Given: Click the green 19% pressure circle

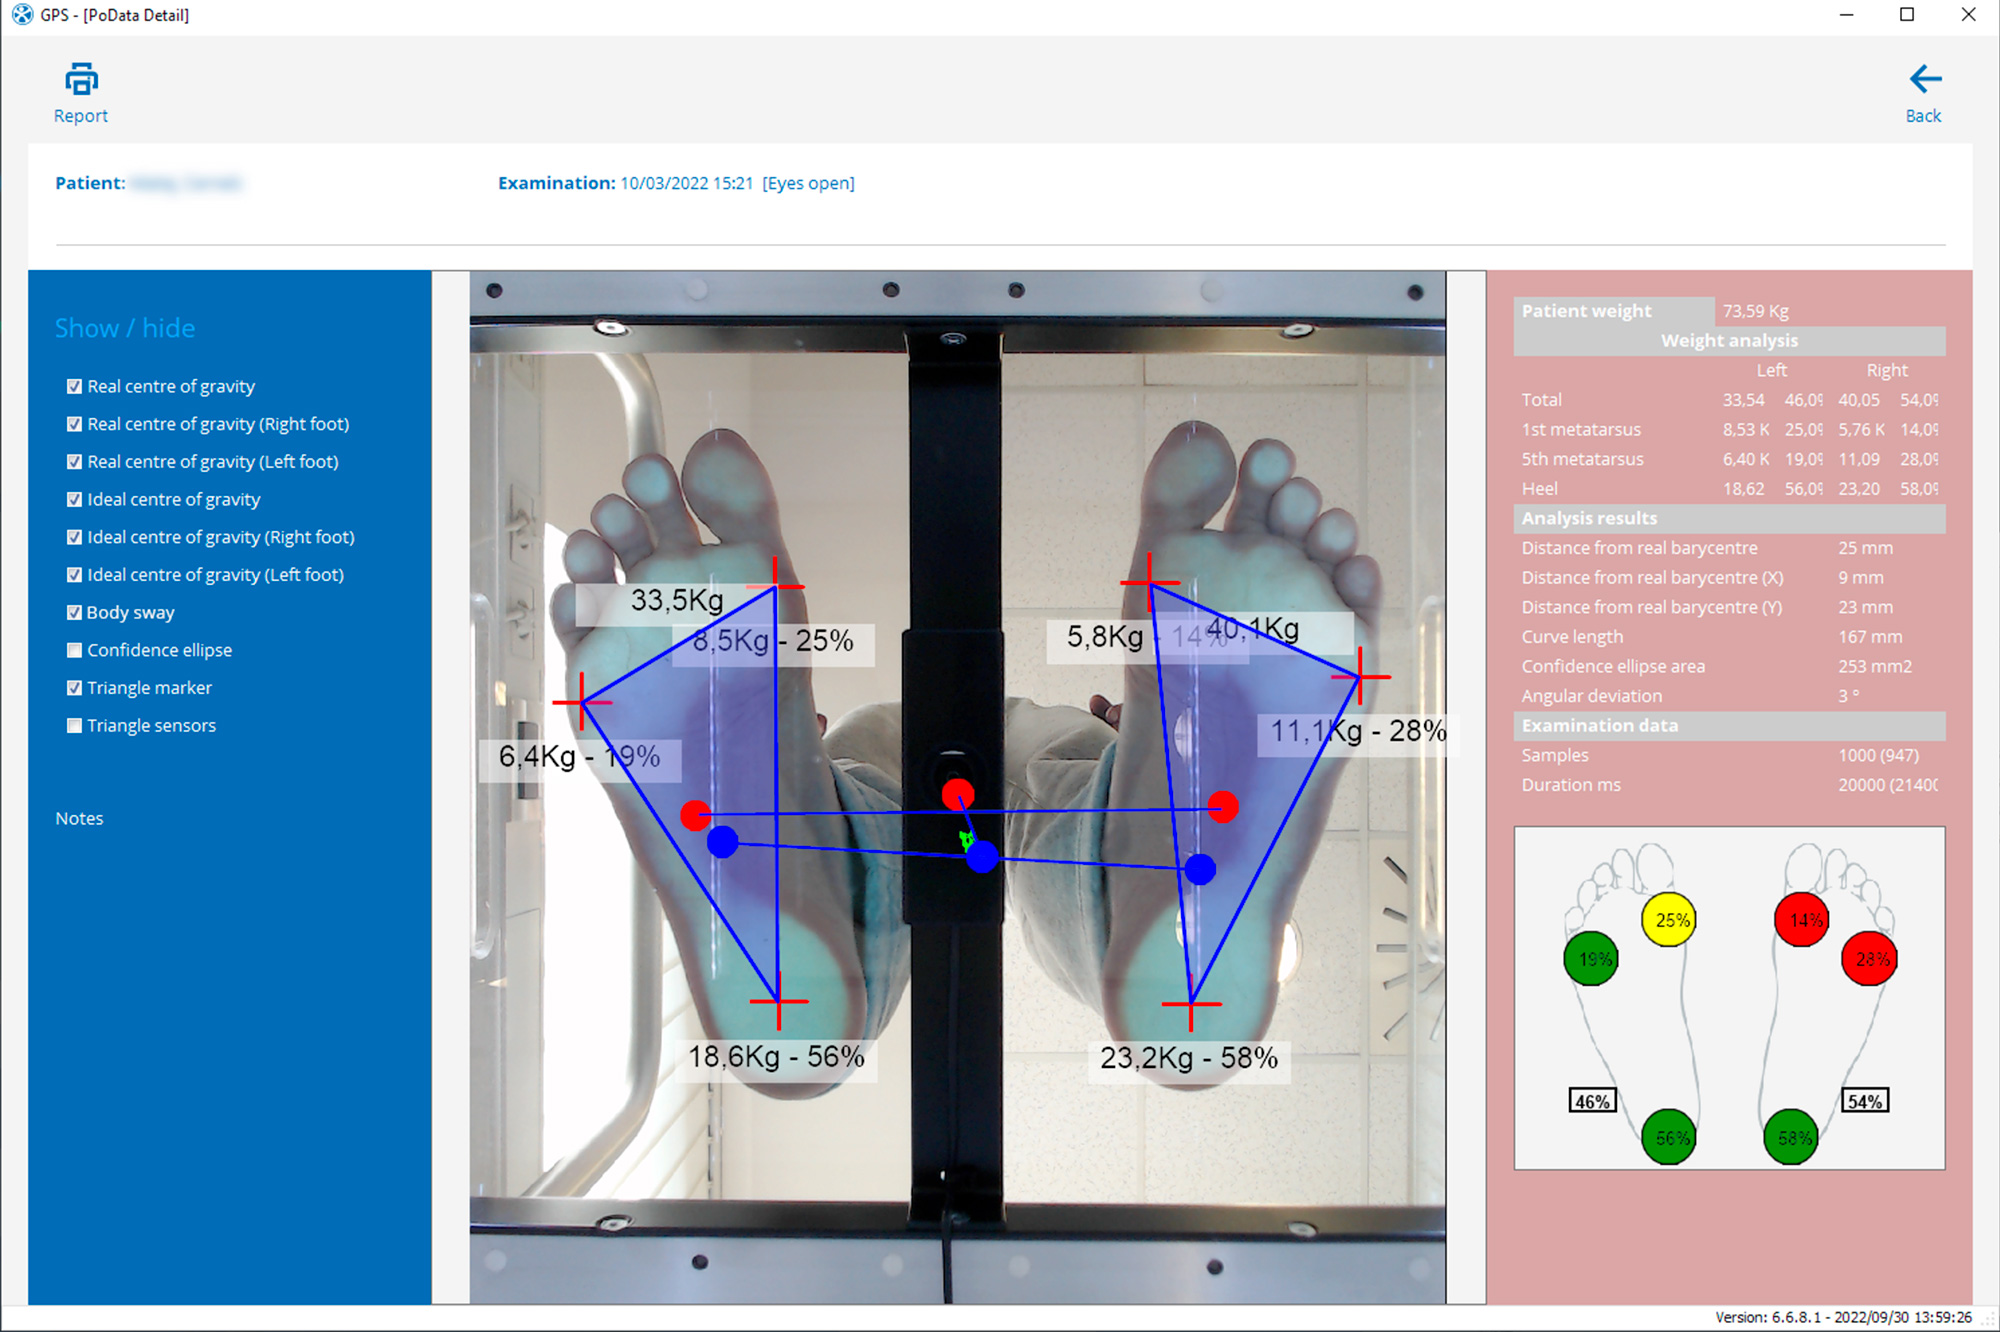Looking at the screenshot, I should coord(1591,959).
